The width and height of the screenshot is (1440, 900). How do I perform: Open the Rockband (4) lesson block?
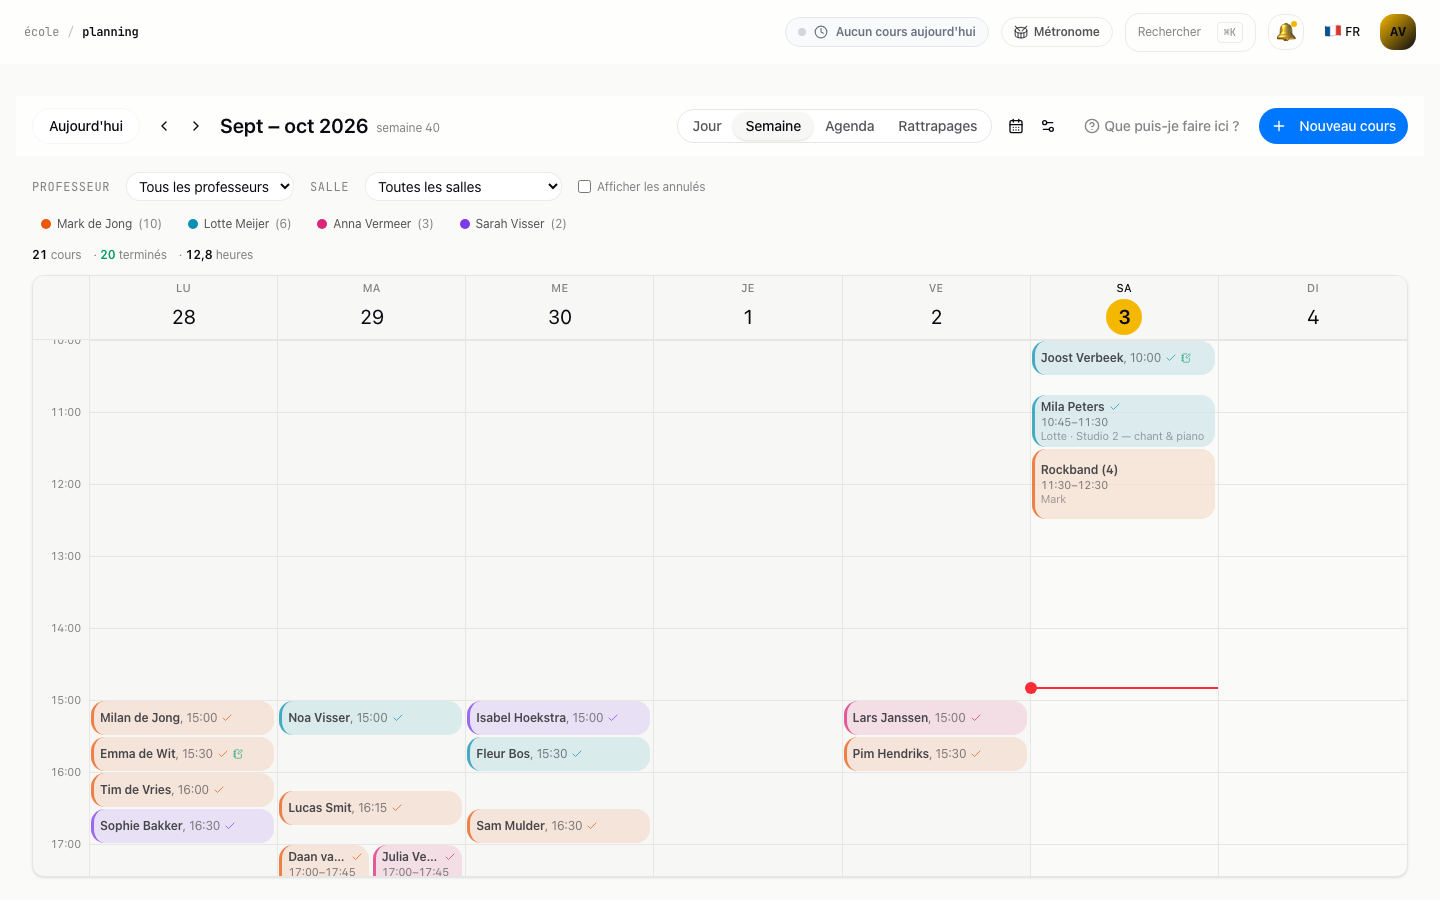click(1124, 484)
